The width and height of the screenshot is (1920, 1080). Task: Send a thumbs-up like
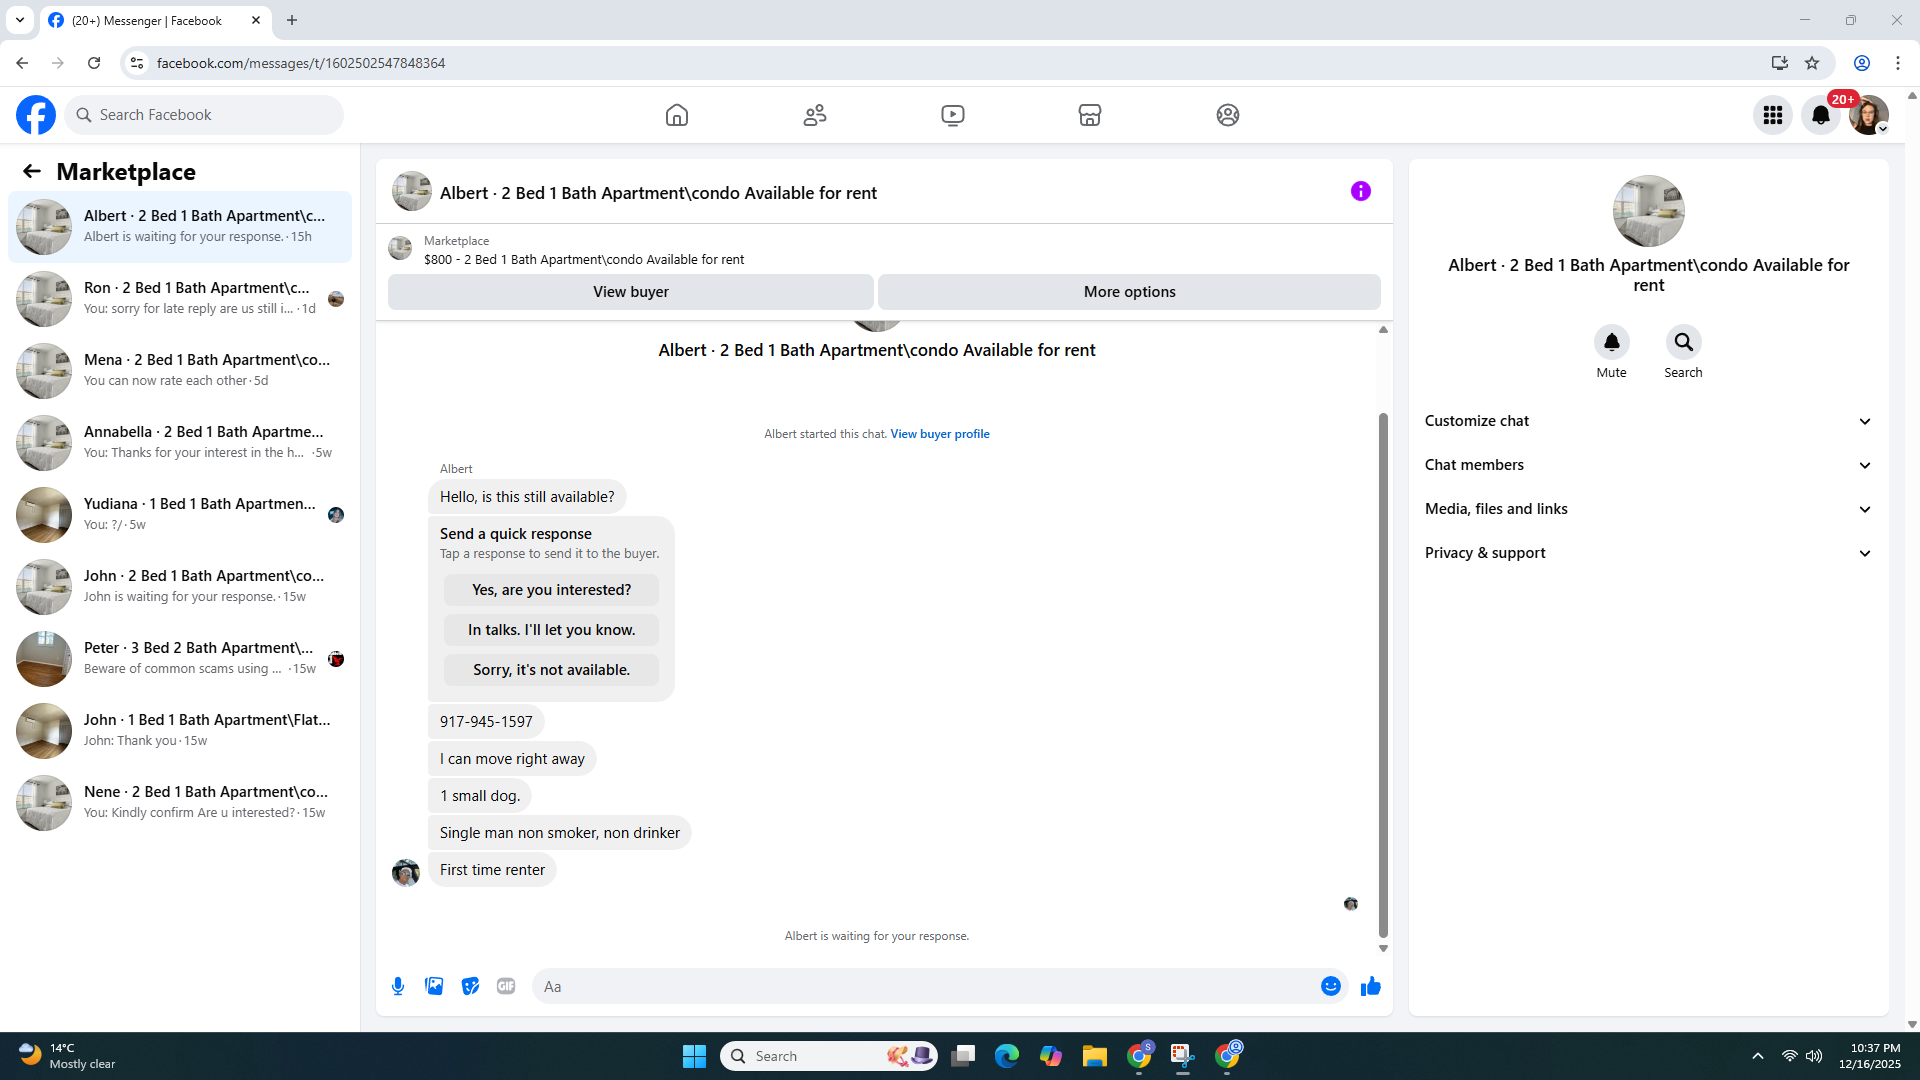click(1370, 986)
